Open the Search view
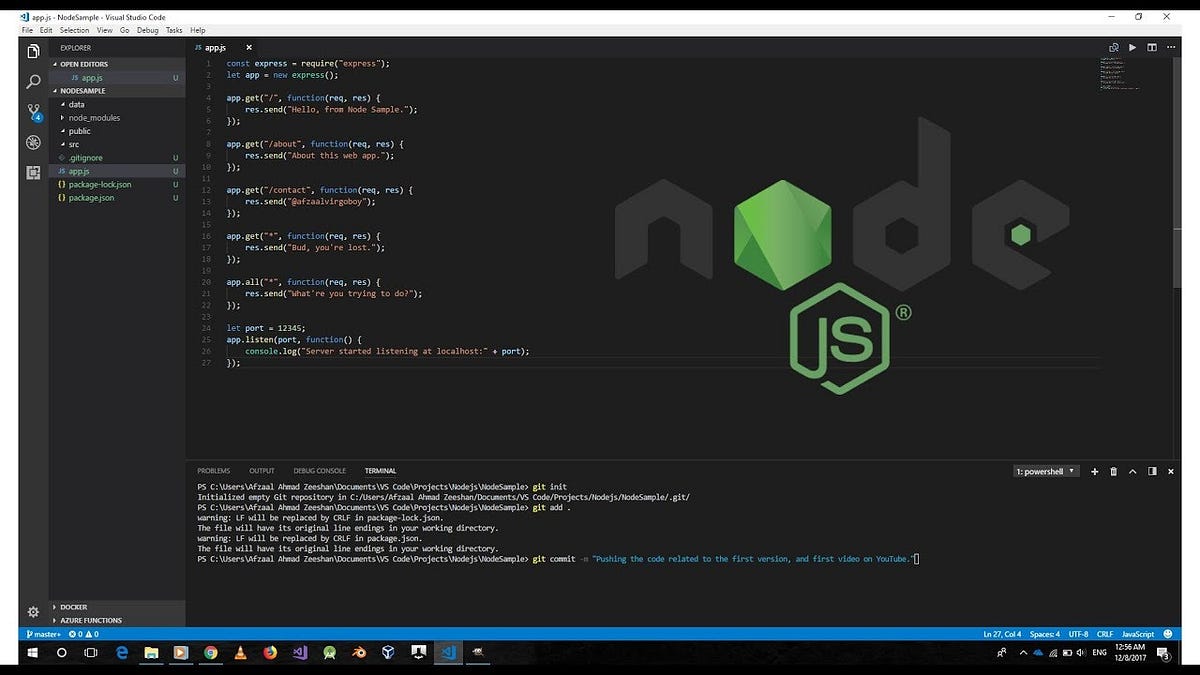The image size is (1200, 675). point(32,82)
